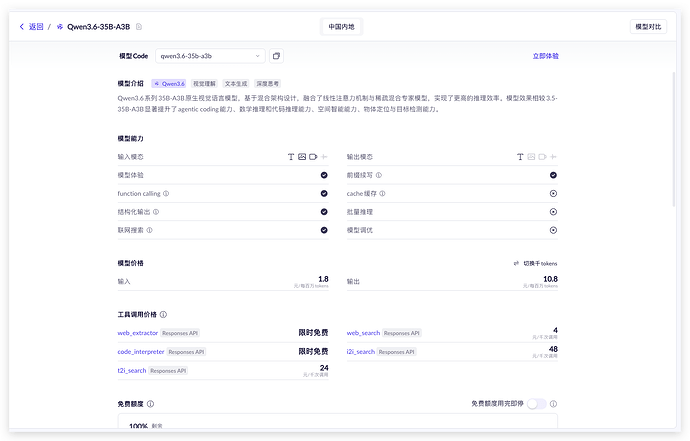
Task: Click status icon for 模型调优
Action: click(x=553, y=230)
